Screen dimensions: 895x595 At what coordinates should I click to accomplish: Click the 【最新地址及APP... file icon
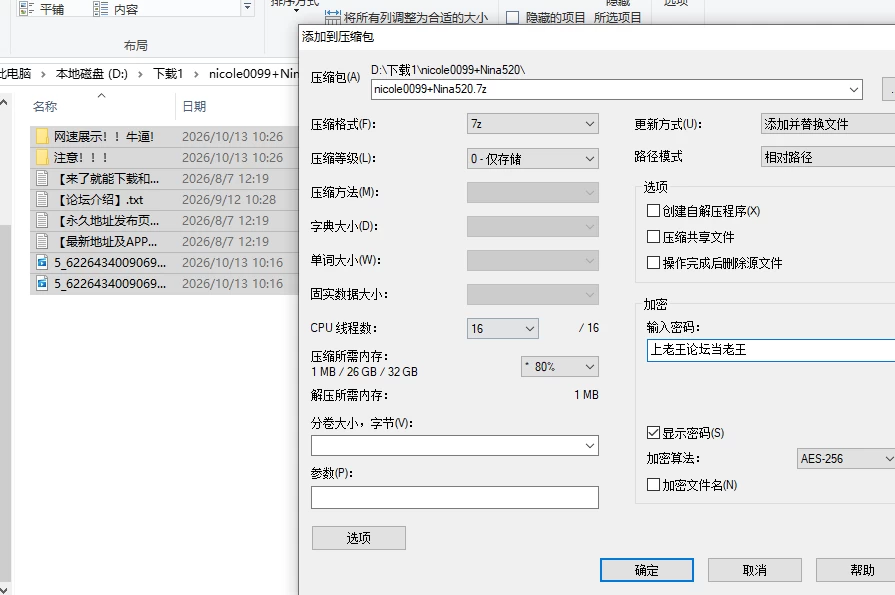42,242
